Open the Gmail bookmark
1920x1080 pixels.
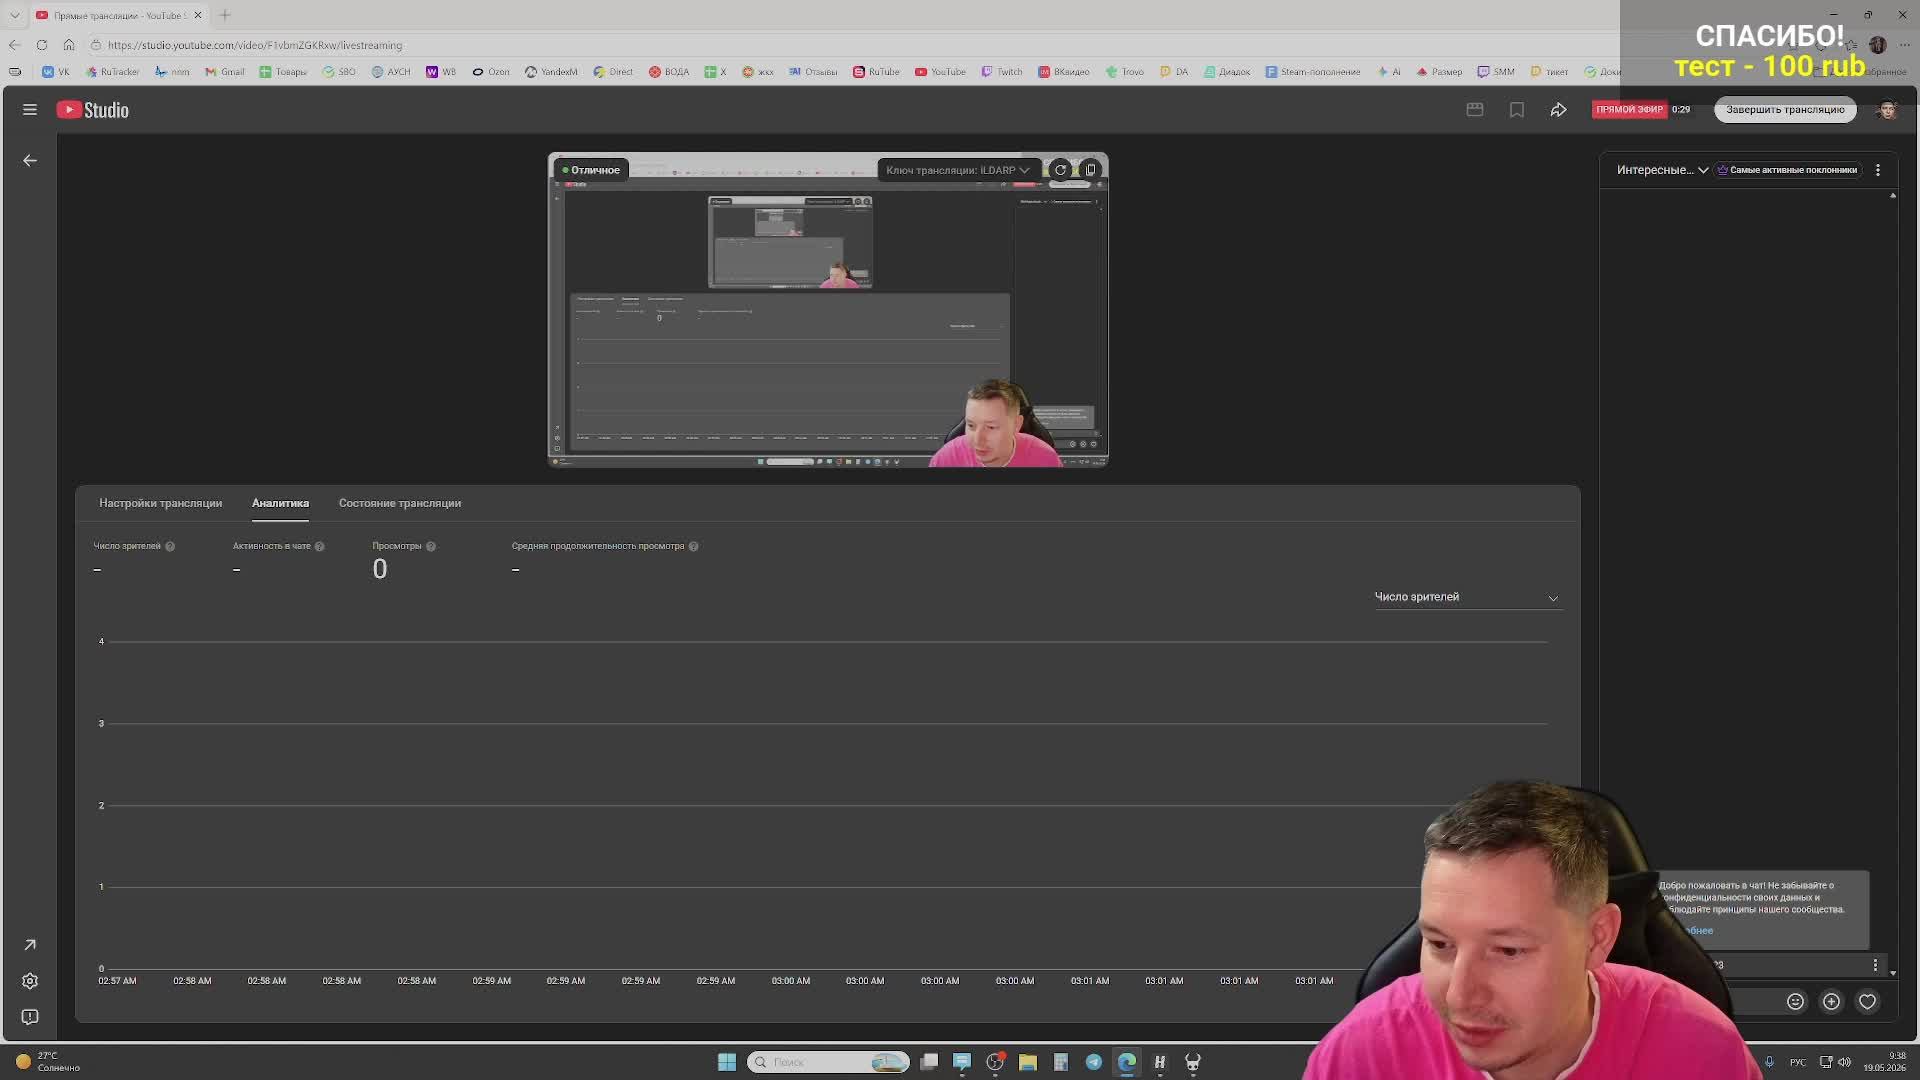[x=225, y=72]
